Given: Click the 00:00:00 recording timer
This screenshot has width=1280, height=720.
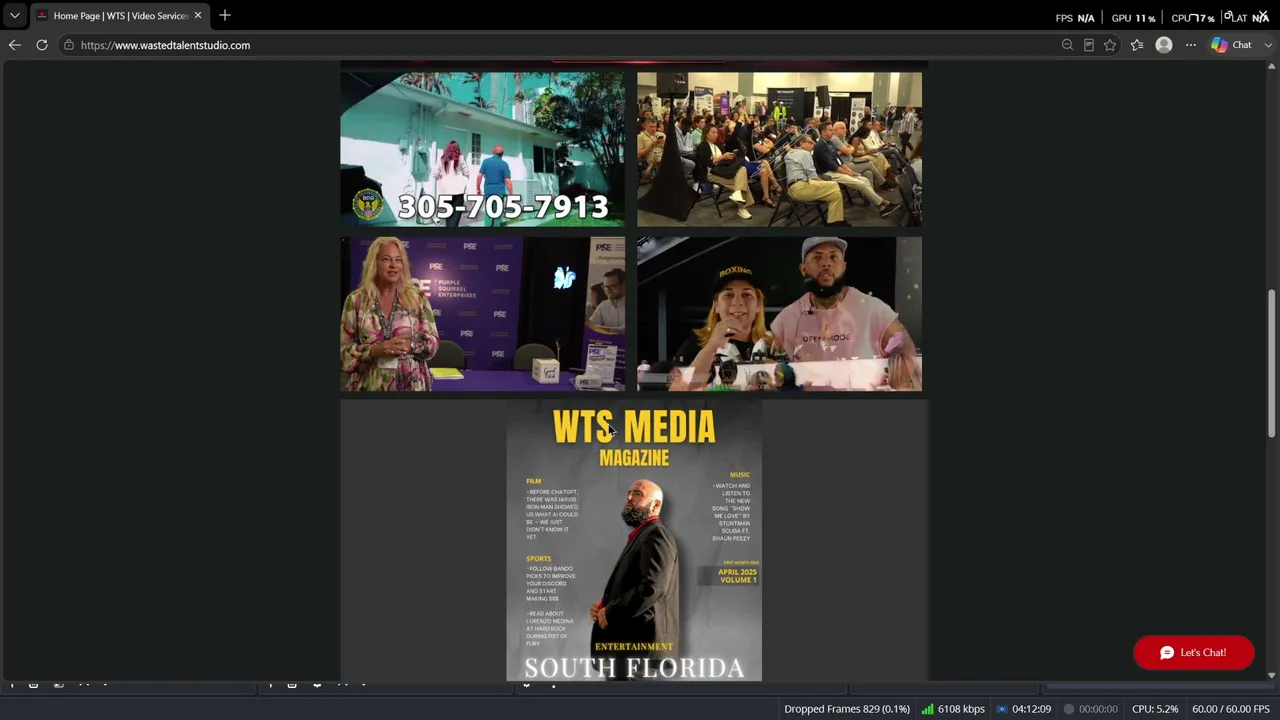Looking at the screenshot, I should pyautogui.click(x=1098, y=709).
